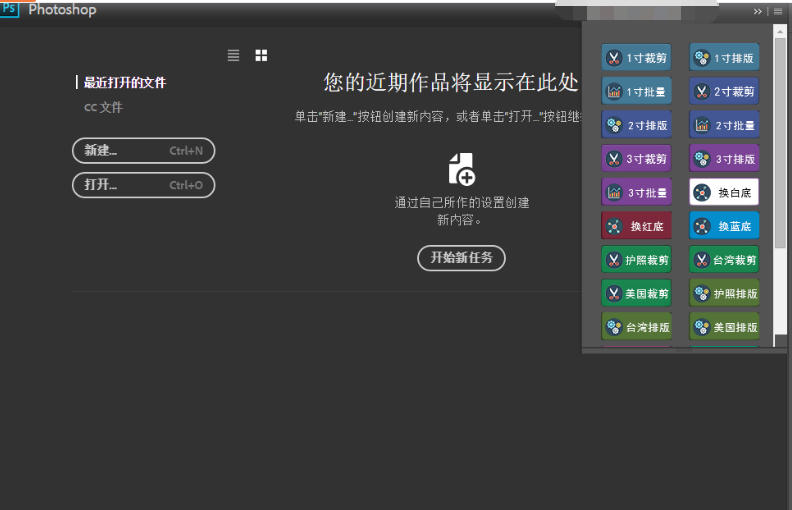Switch recent files to thumbnail grid view

tap(261, 55)
